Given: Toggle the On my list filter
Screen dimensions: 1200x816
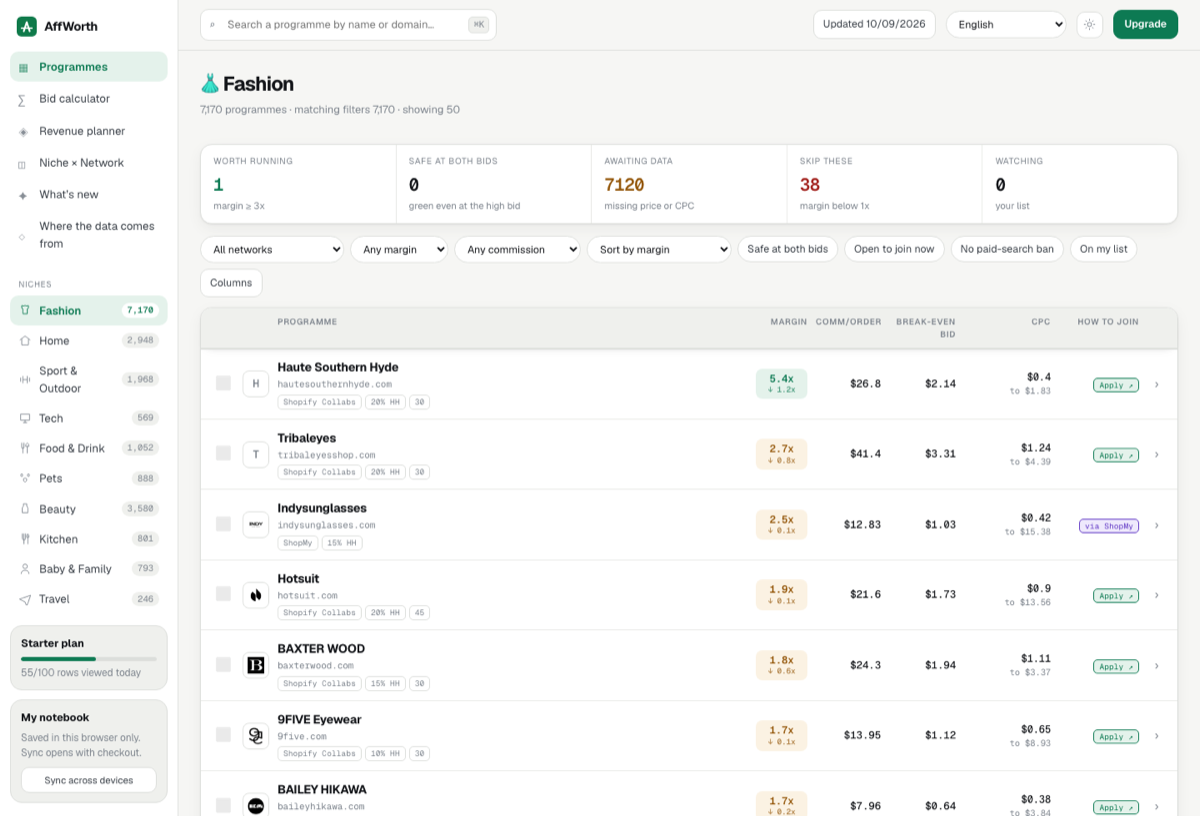Looking at the screenshot, I should [1103, 249].
